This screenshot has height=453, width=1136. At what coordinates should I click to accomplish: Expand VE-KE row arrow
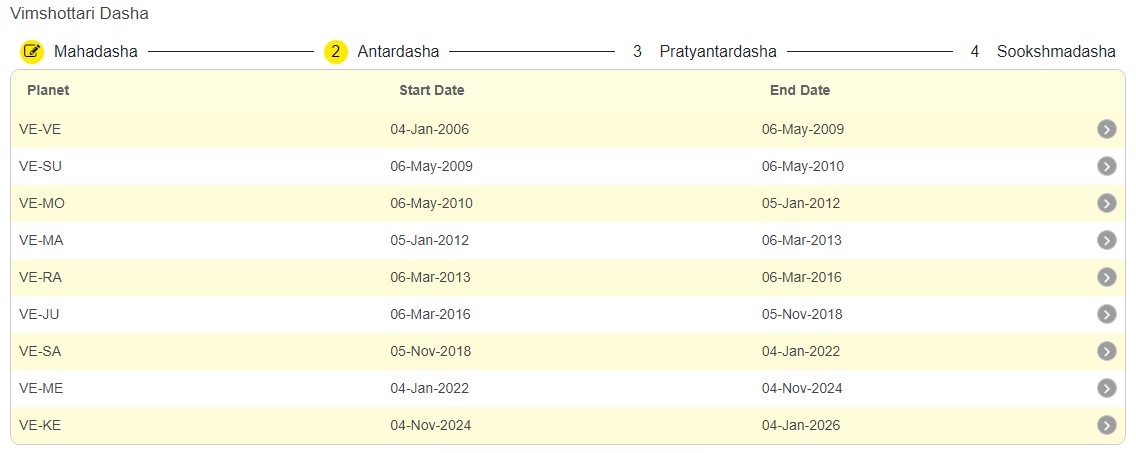pos(1106,425)
